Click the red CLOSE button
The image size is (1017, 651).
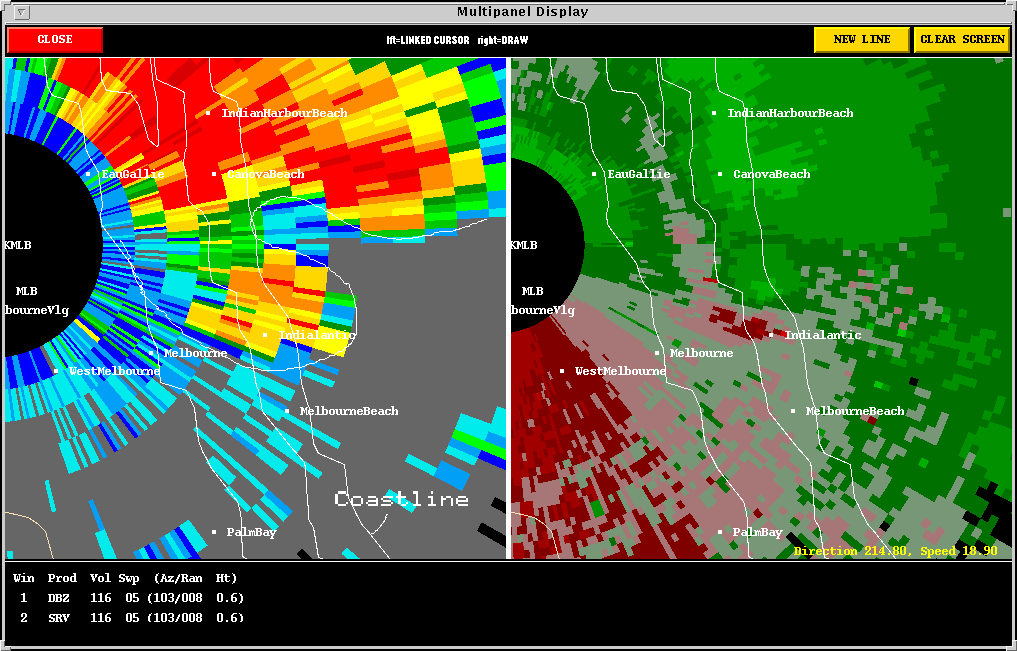point(55,40)
